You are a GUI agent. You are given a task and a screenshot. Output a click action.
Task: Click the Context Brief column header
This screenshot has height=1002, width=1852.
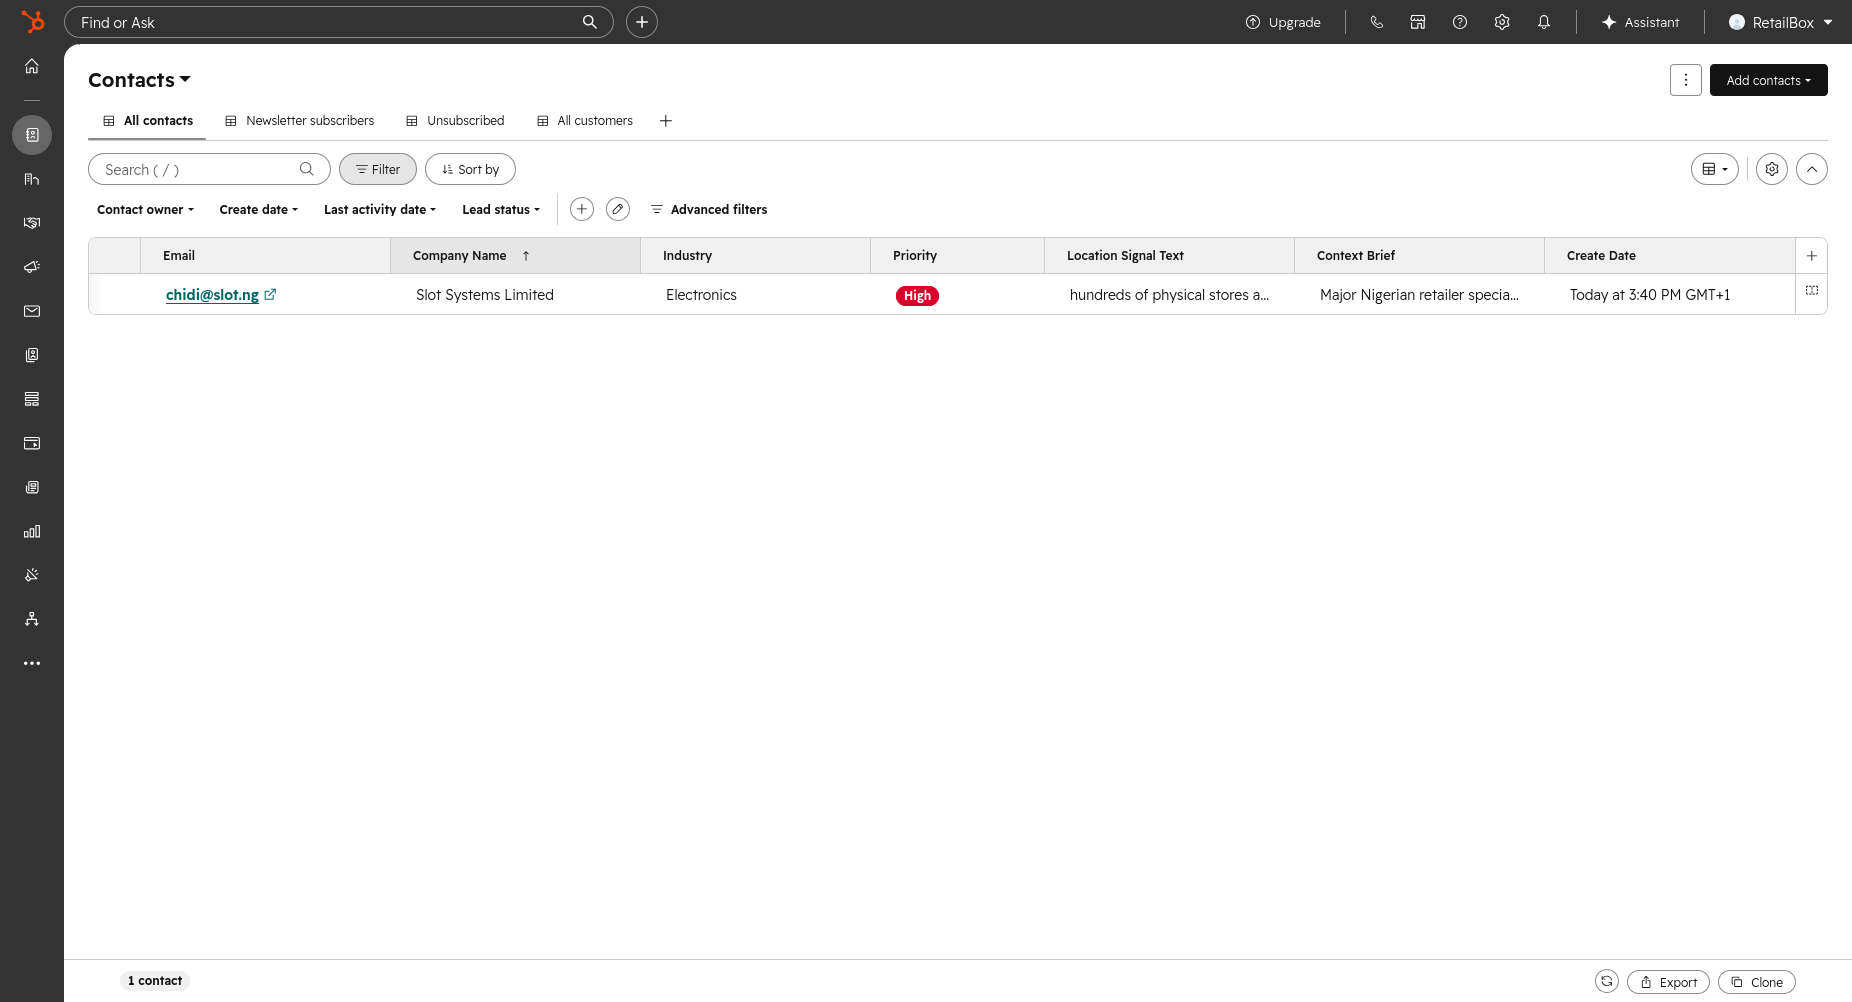point(1419,256)
